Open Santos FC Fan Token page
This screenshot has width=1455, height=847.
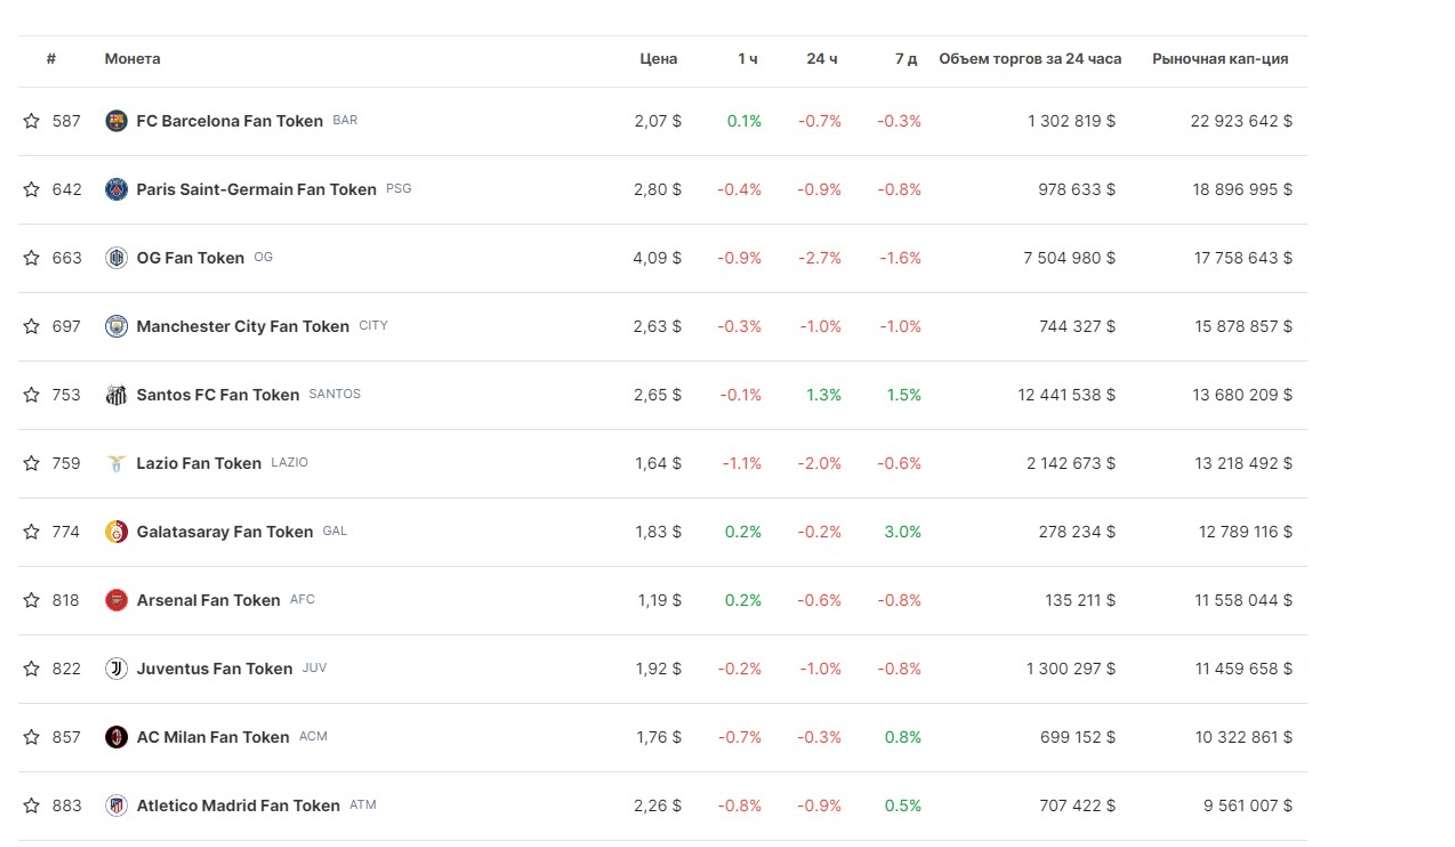[218, 395]
